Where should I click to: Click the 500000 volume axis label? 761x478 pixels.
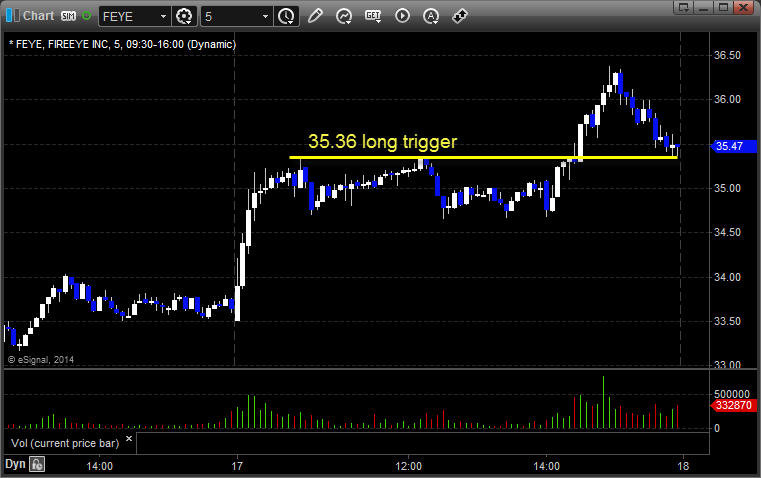731,394
